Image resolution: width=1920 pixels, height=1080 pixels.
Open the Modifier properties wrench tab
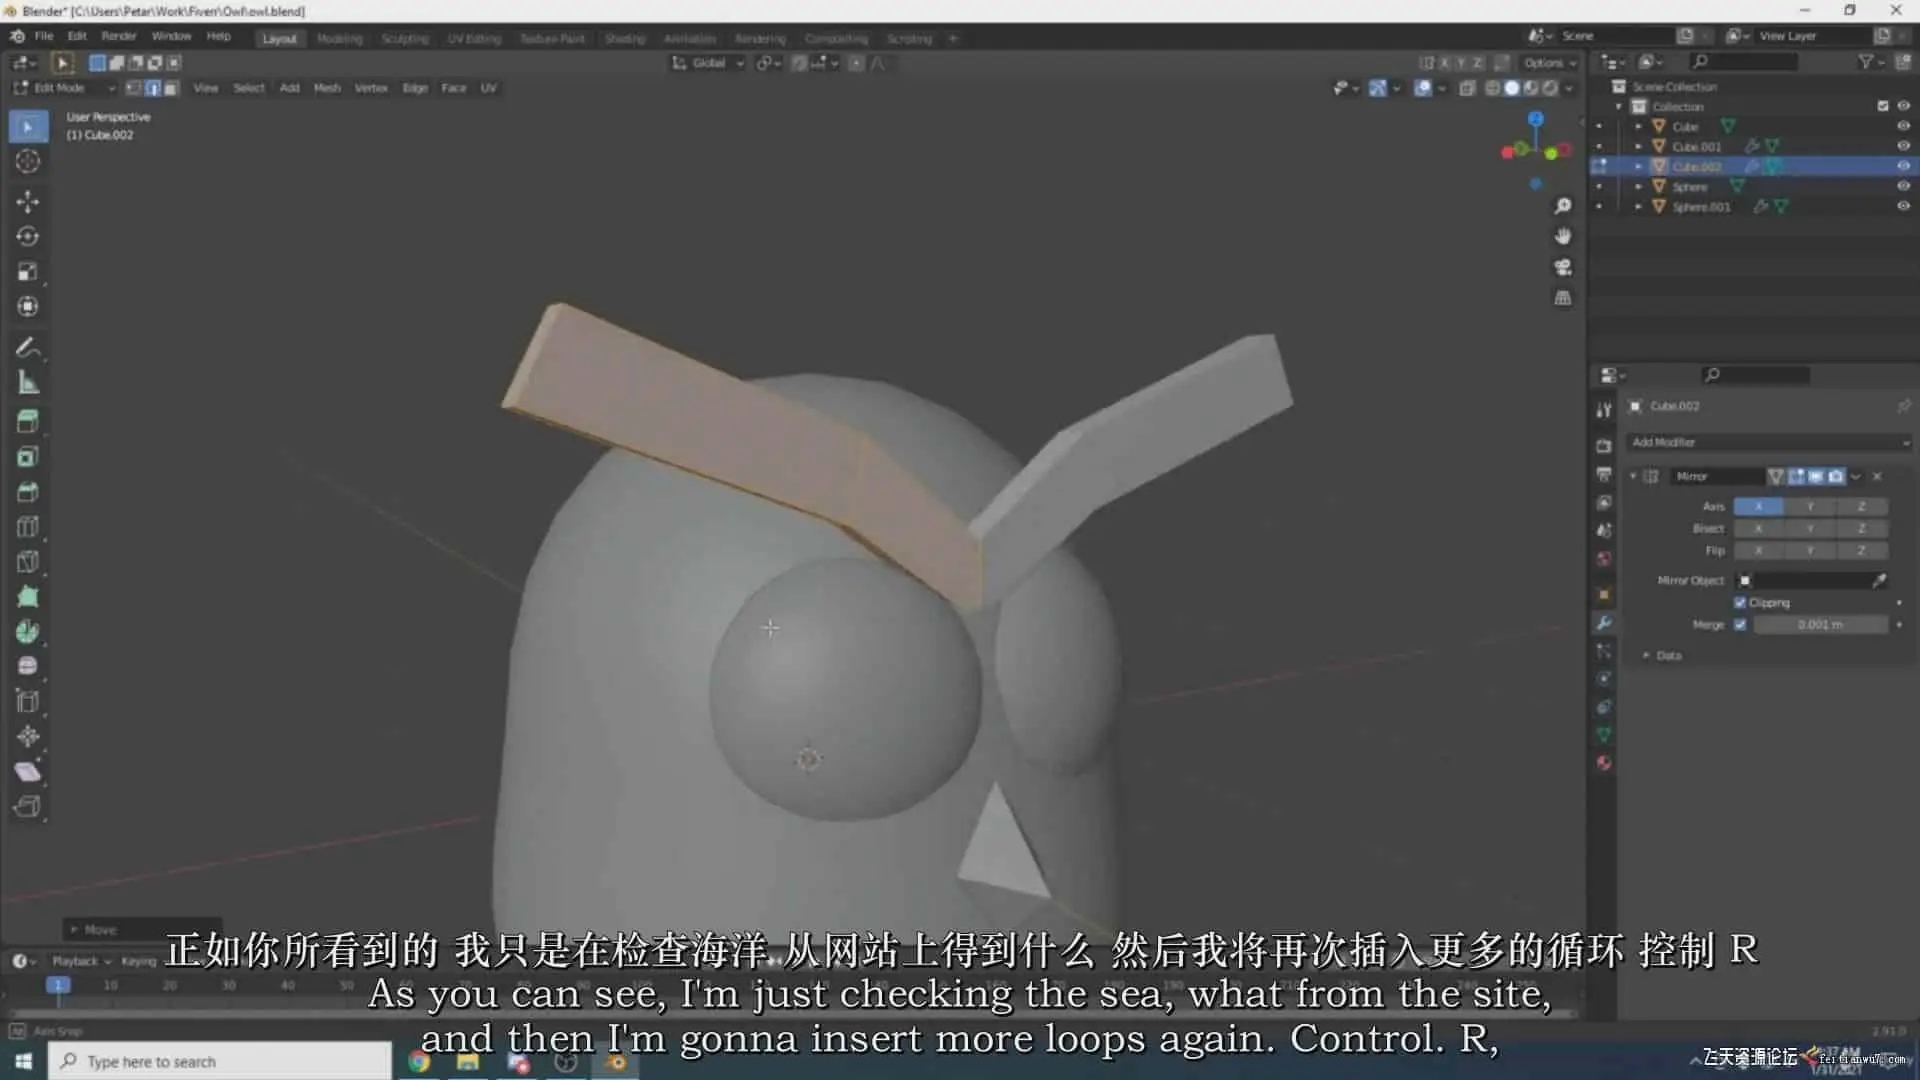click(x=1604, y=623)
